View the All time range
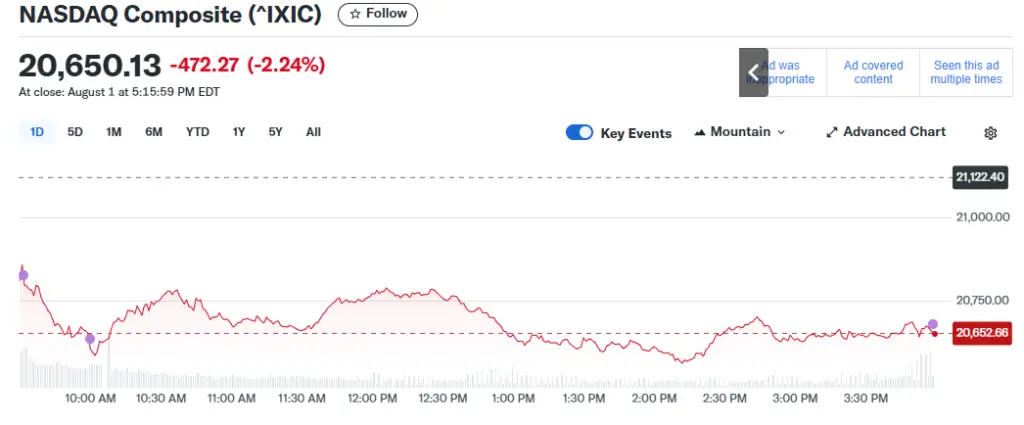Image resolution: width=1024 pixels, height=425 pixels. [x=313, y=131]
